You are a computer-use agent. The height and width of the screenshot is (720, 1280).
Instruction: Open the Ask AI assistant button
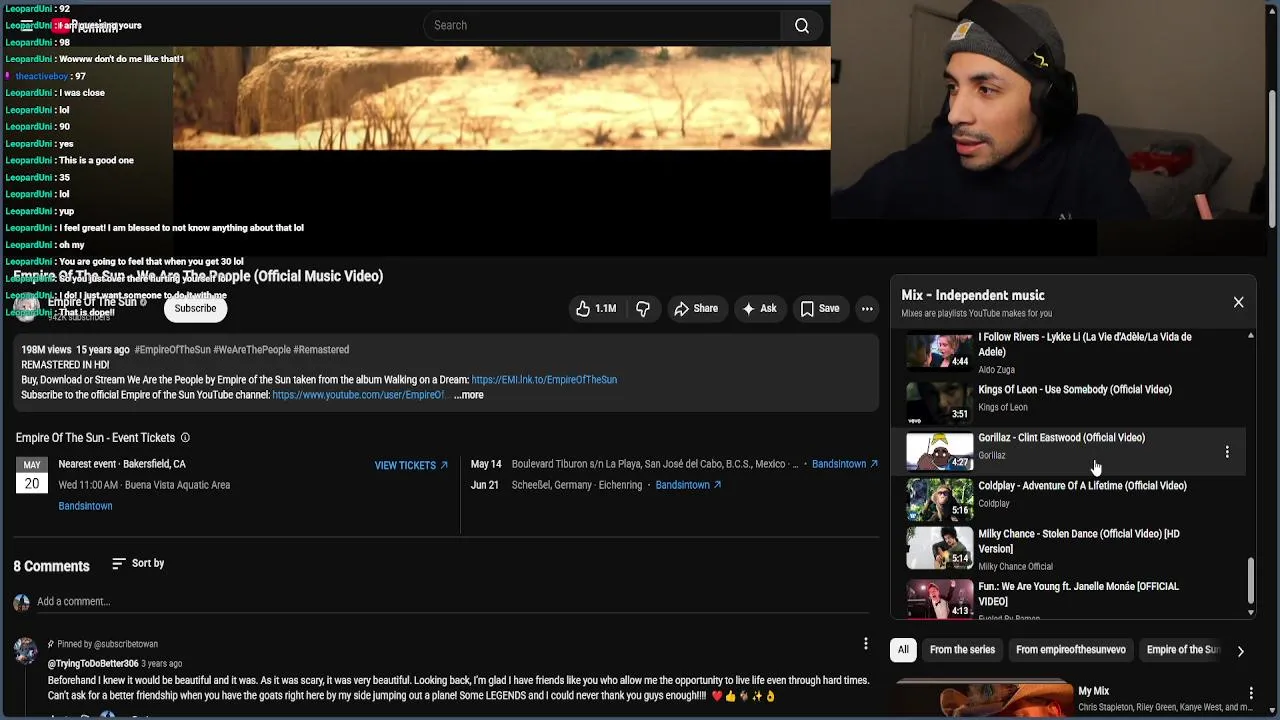(758, 309)
